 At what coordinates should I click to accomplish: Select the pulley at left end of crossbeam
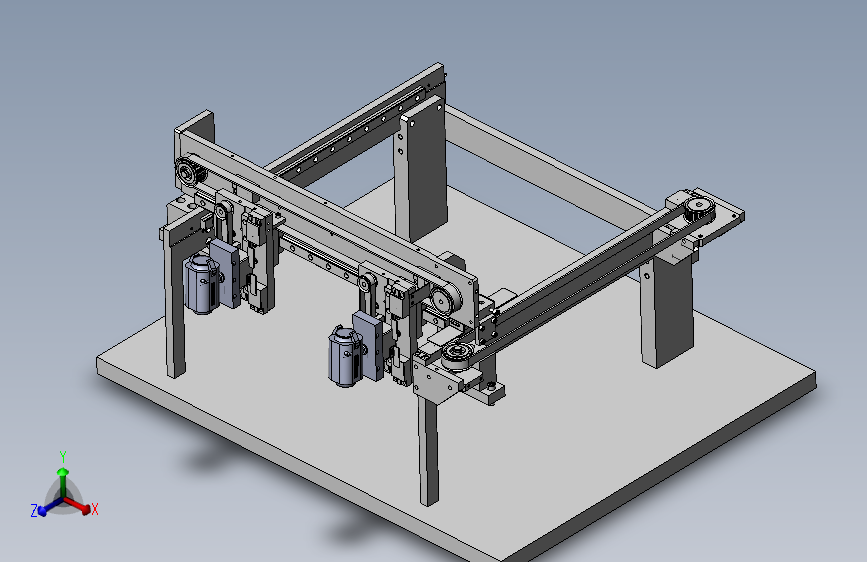[x=189, y=171]
